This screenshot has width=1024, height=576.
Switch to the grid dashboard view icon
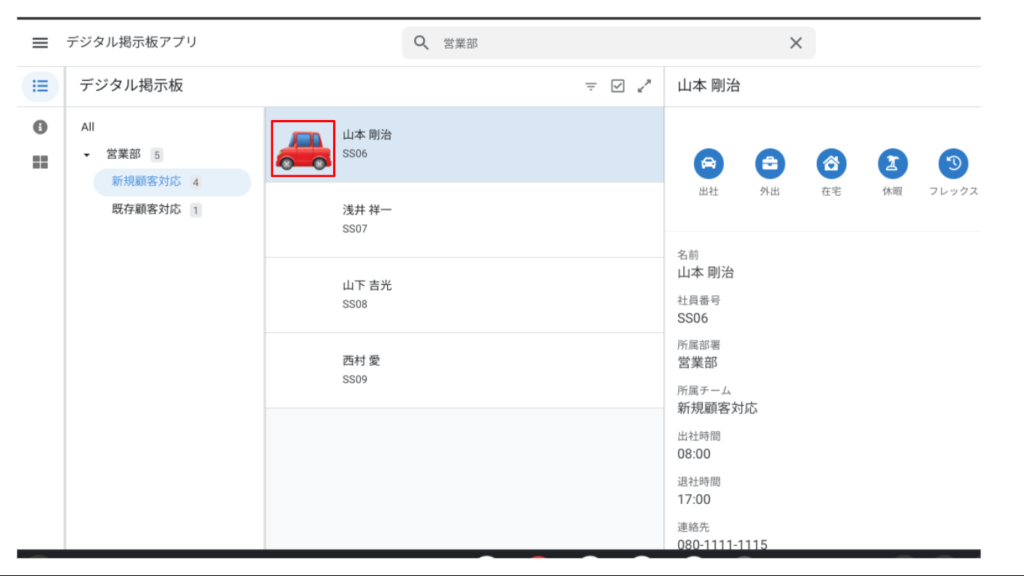click(x=40, y=162)
